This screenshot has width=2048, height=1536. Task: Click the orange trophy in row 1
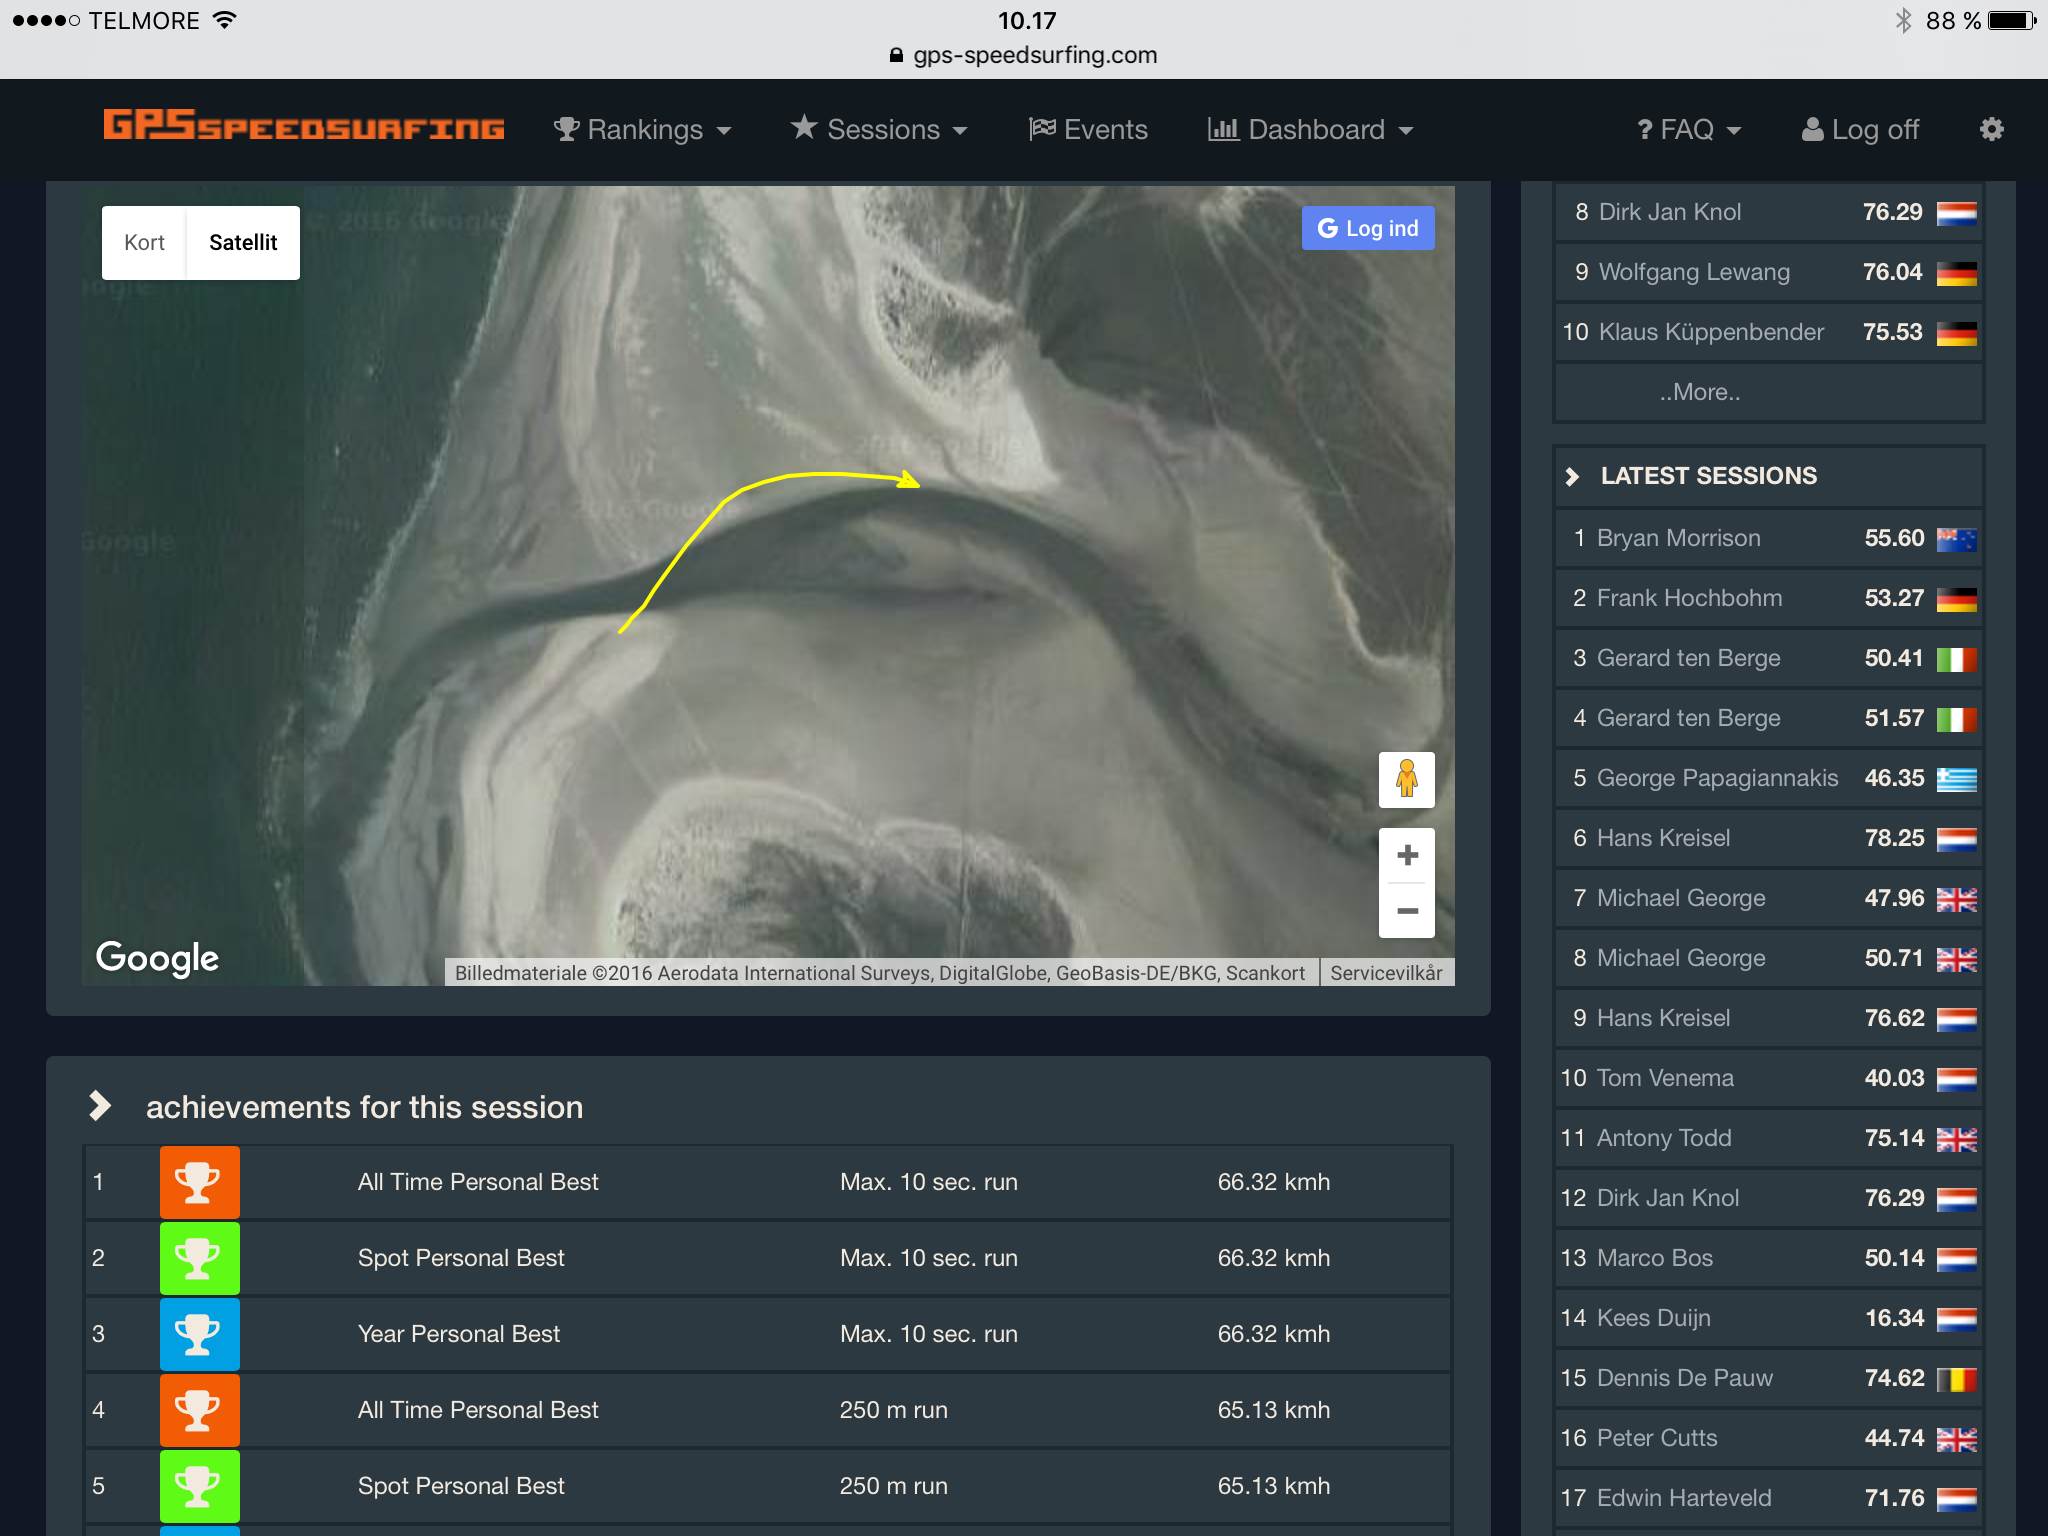coord(199,1182)
